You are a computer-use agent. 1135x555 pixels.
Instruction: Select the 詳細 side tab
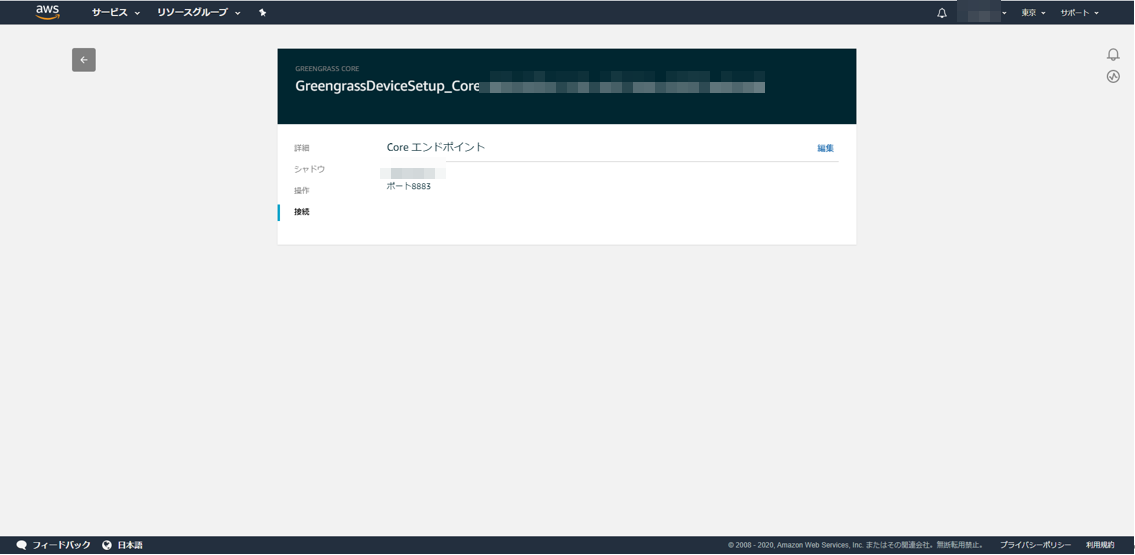tap(302, 148)
